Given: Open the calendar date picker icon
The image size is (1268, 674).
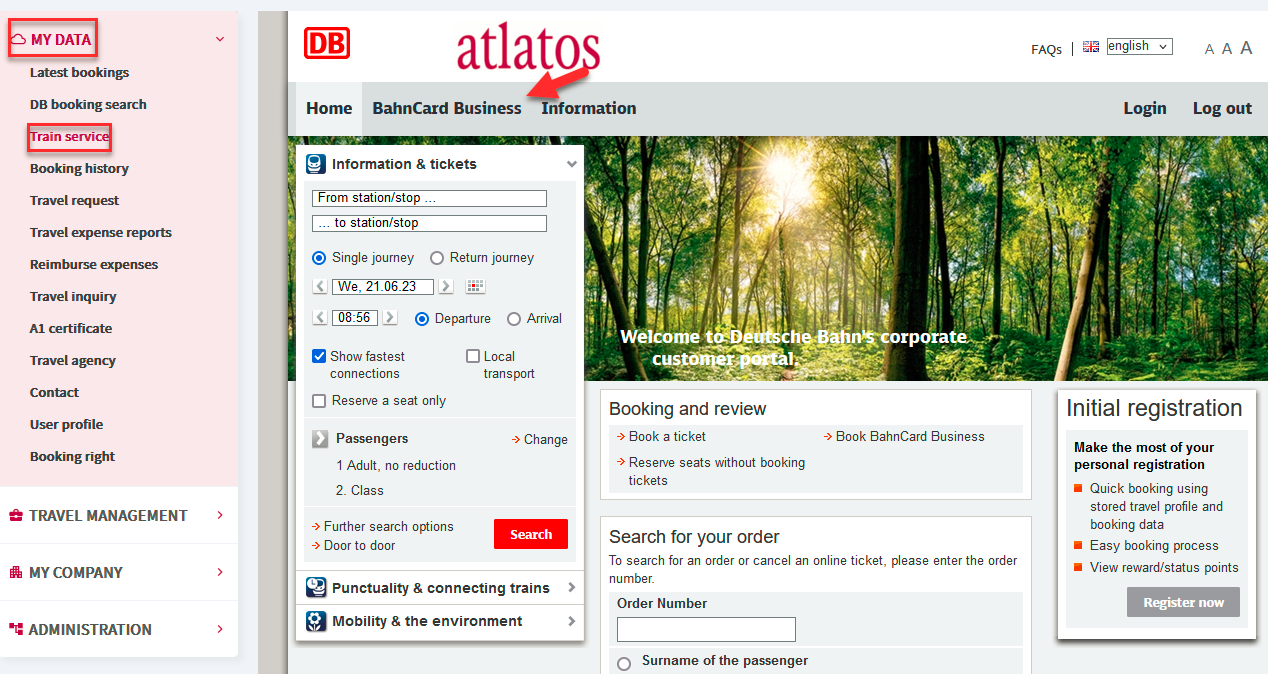Looking at the screenshot, I should coord(476,287).
